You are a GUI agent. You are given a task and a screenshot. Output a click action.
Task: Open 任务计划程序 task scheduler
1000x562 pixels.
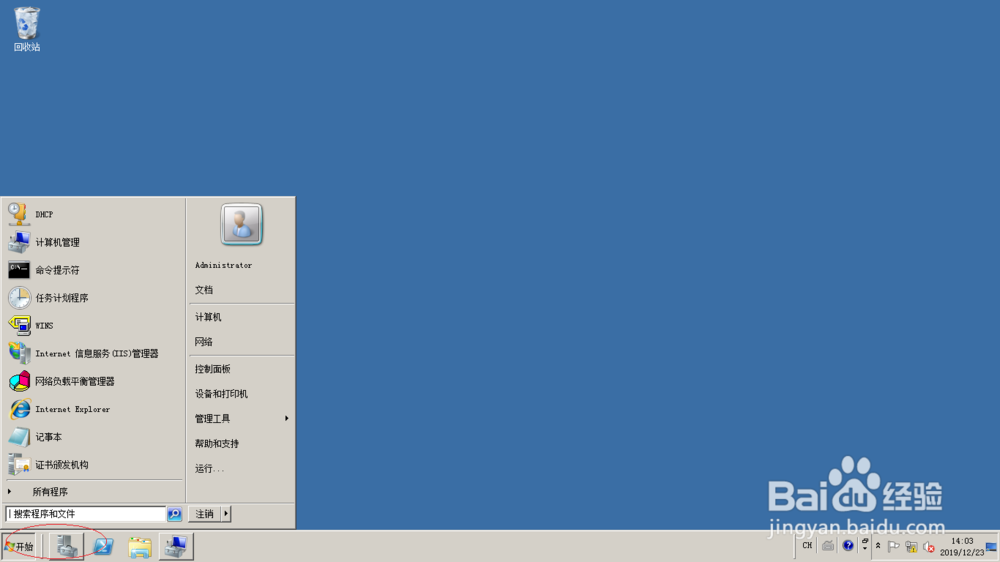point(94,298)
